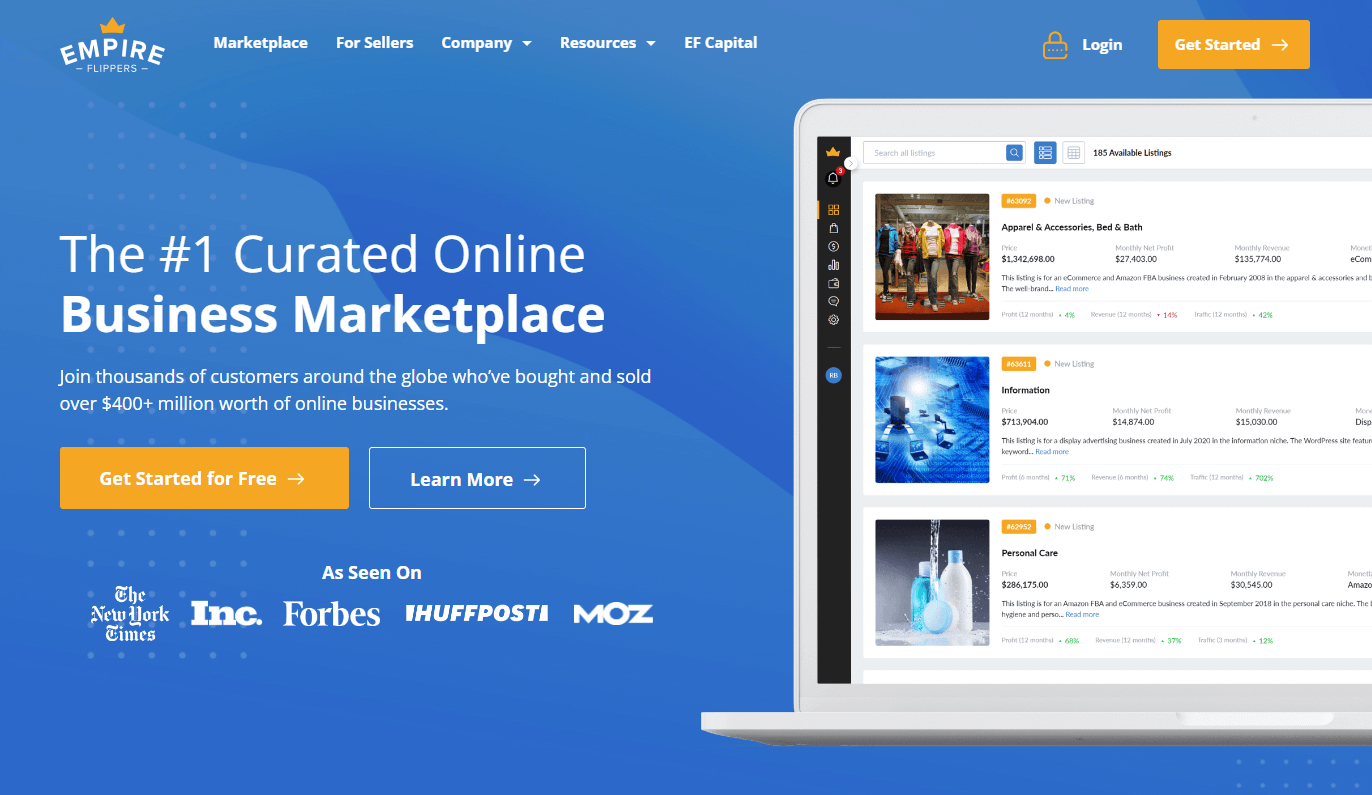
Task: Open the chat bubble sidebar icon
Action: pyautogui.click(x=834, y=301)
